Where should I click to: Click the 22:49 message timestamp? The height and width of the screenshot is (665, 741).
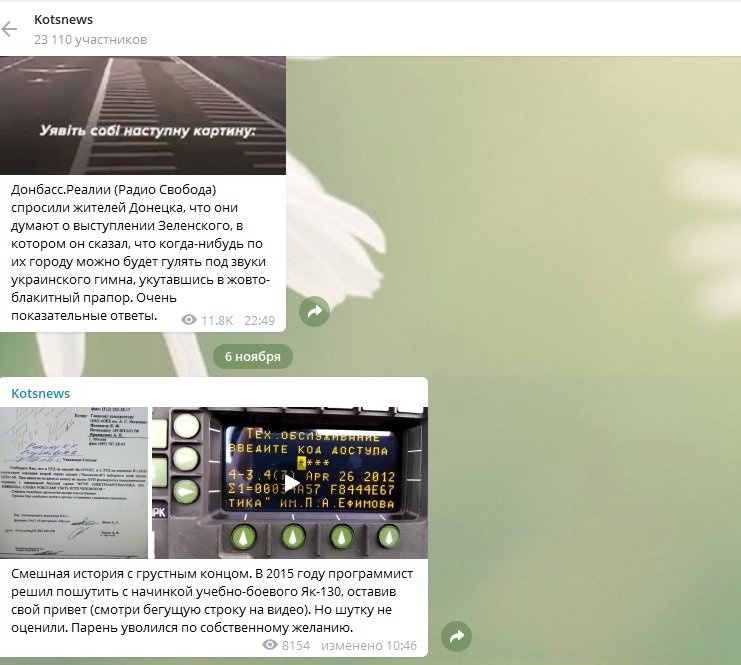click(259, 320)
